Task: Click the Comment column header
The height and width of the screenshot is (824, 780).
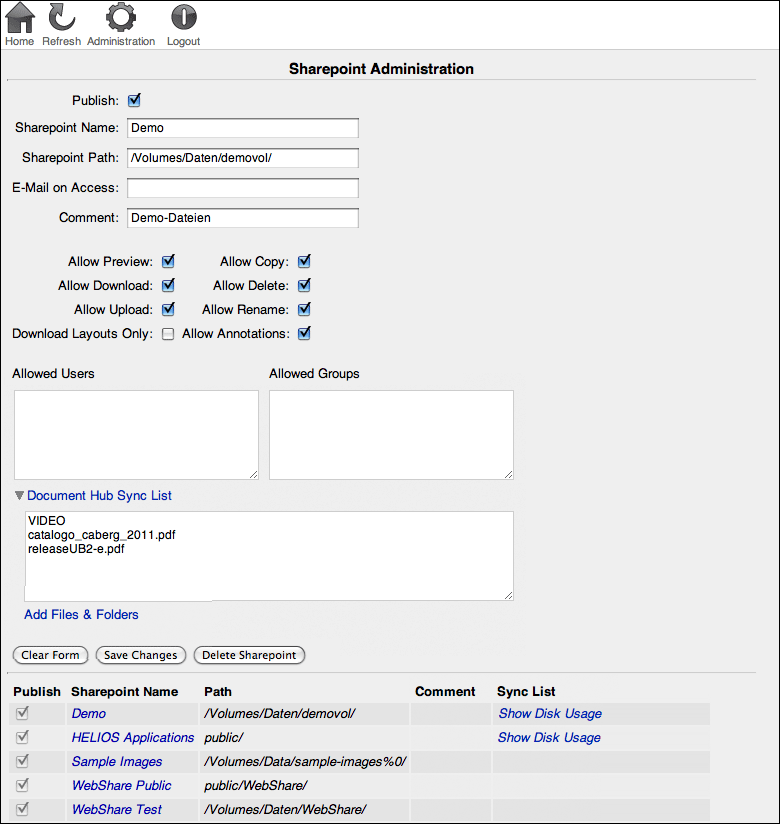Action: (445, 692)
